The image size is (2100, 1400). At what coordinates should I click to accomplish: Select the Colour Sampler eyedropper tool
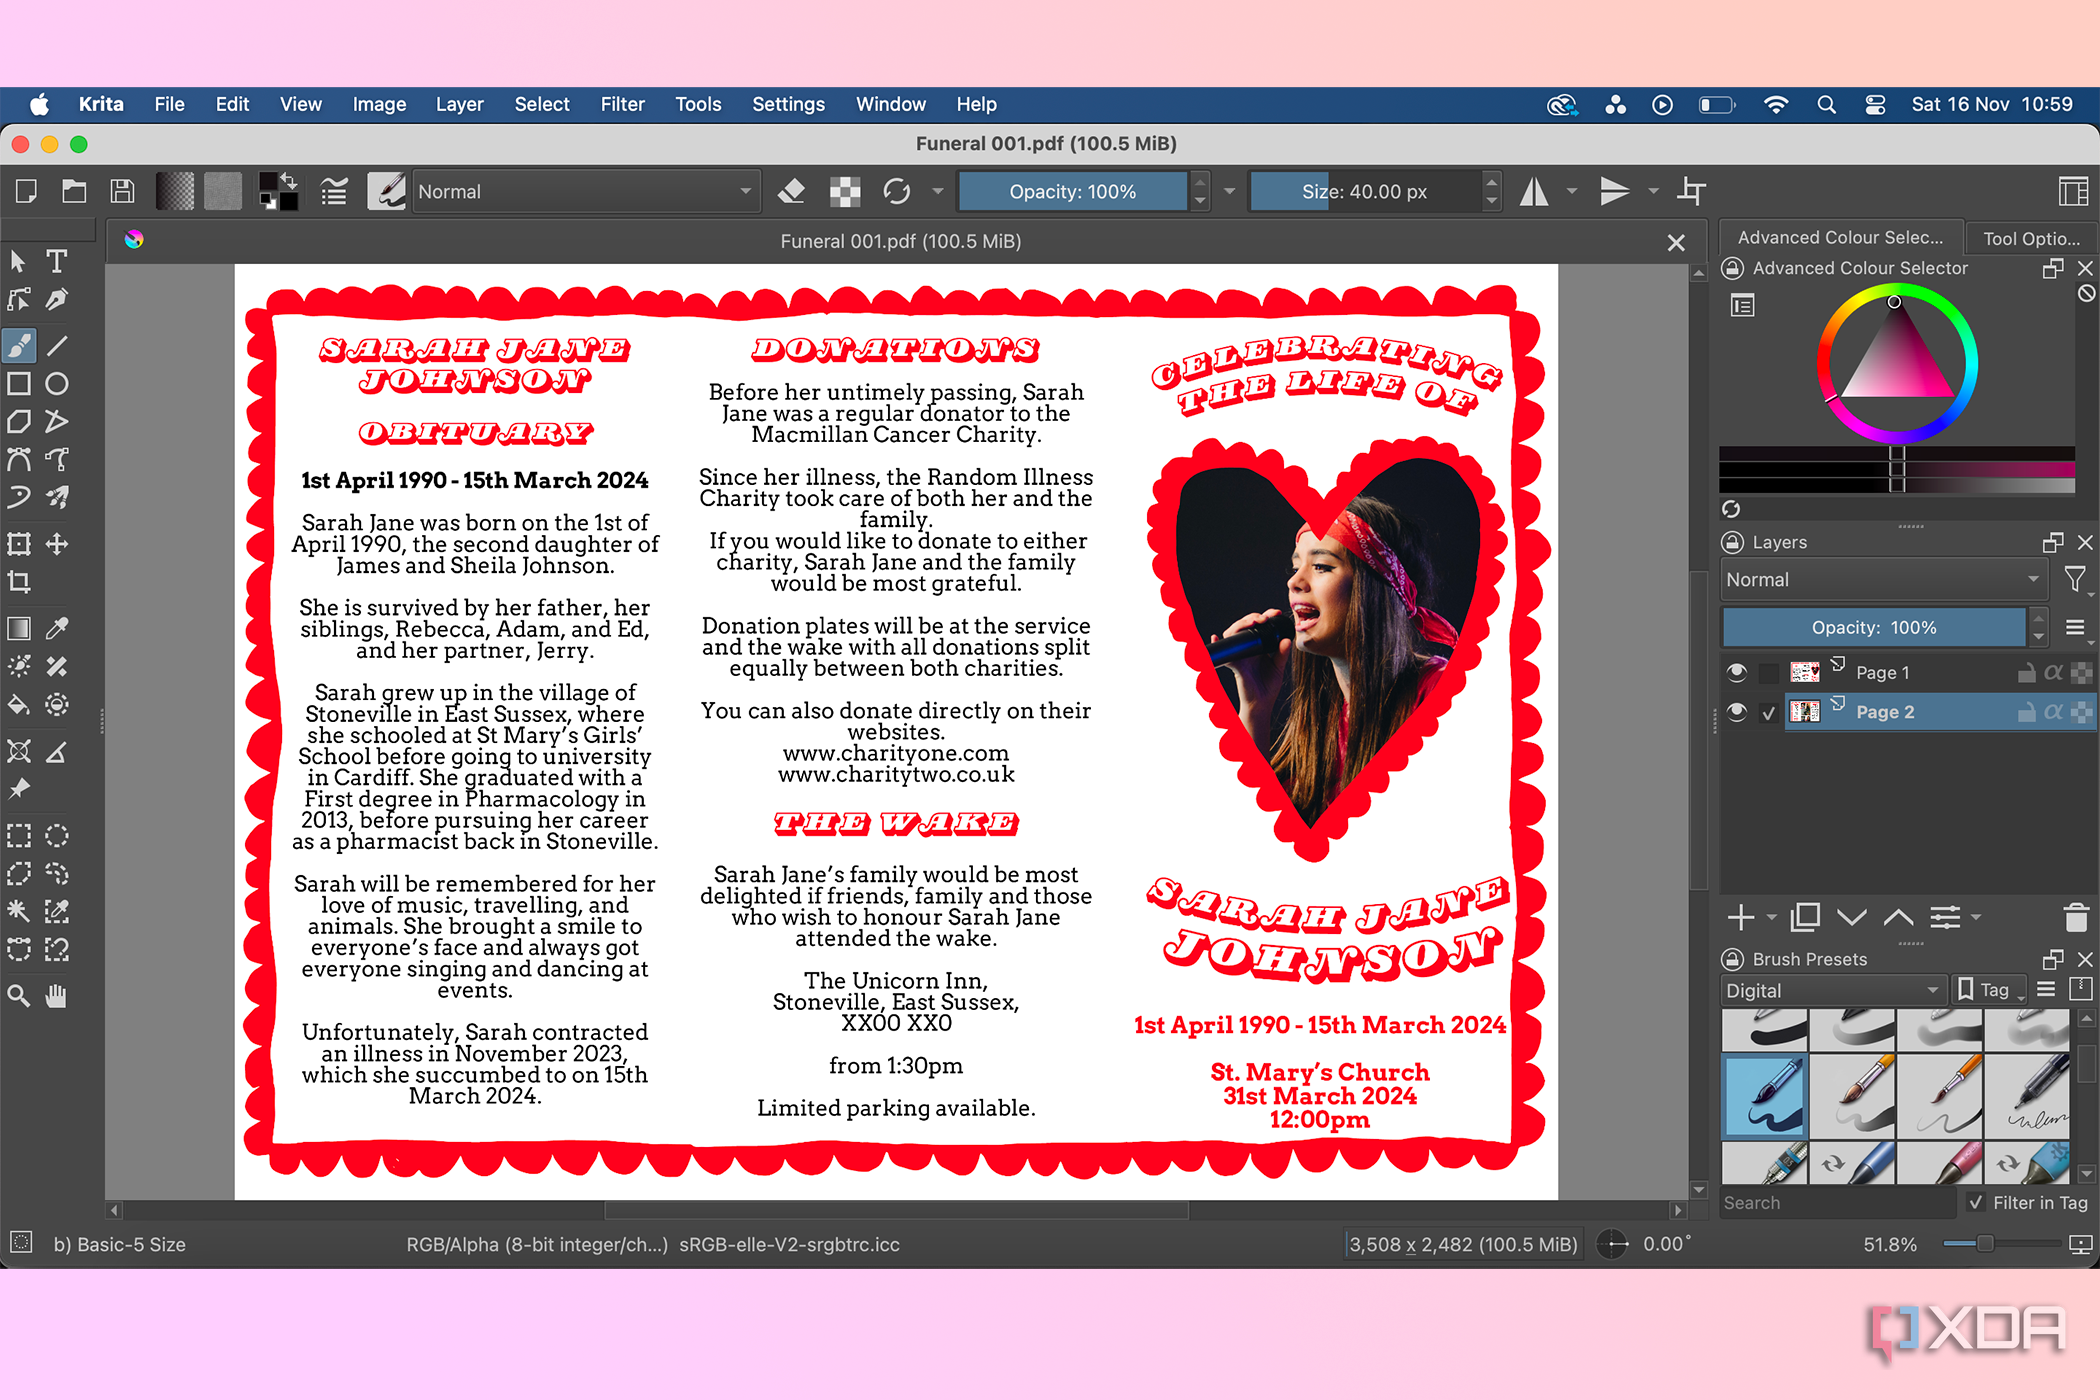point(57,628)
